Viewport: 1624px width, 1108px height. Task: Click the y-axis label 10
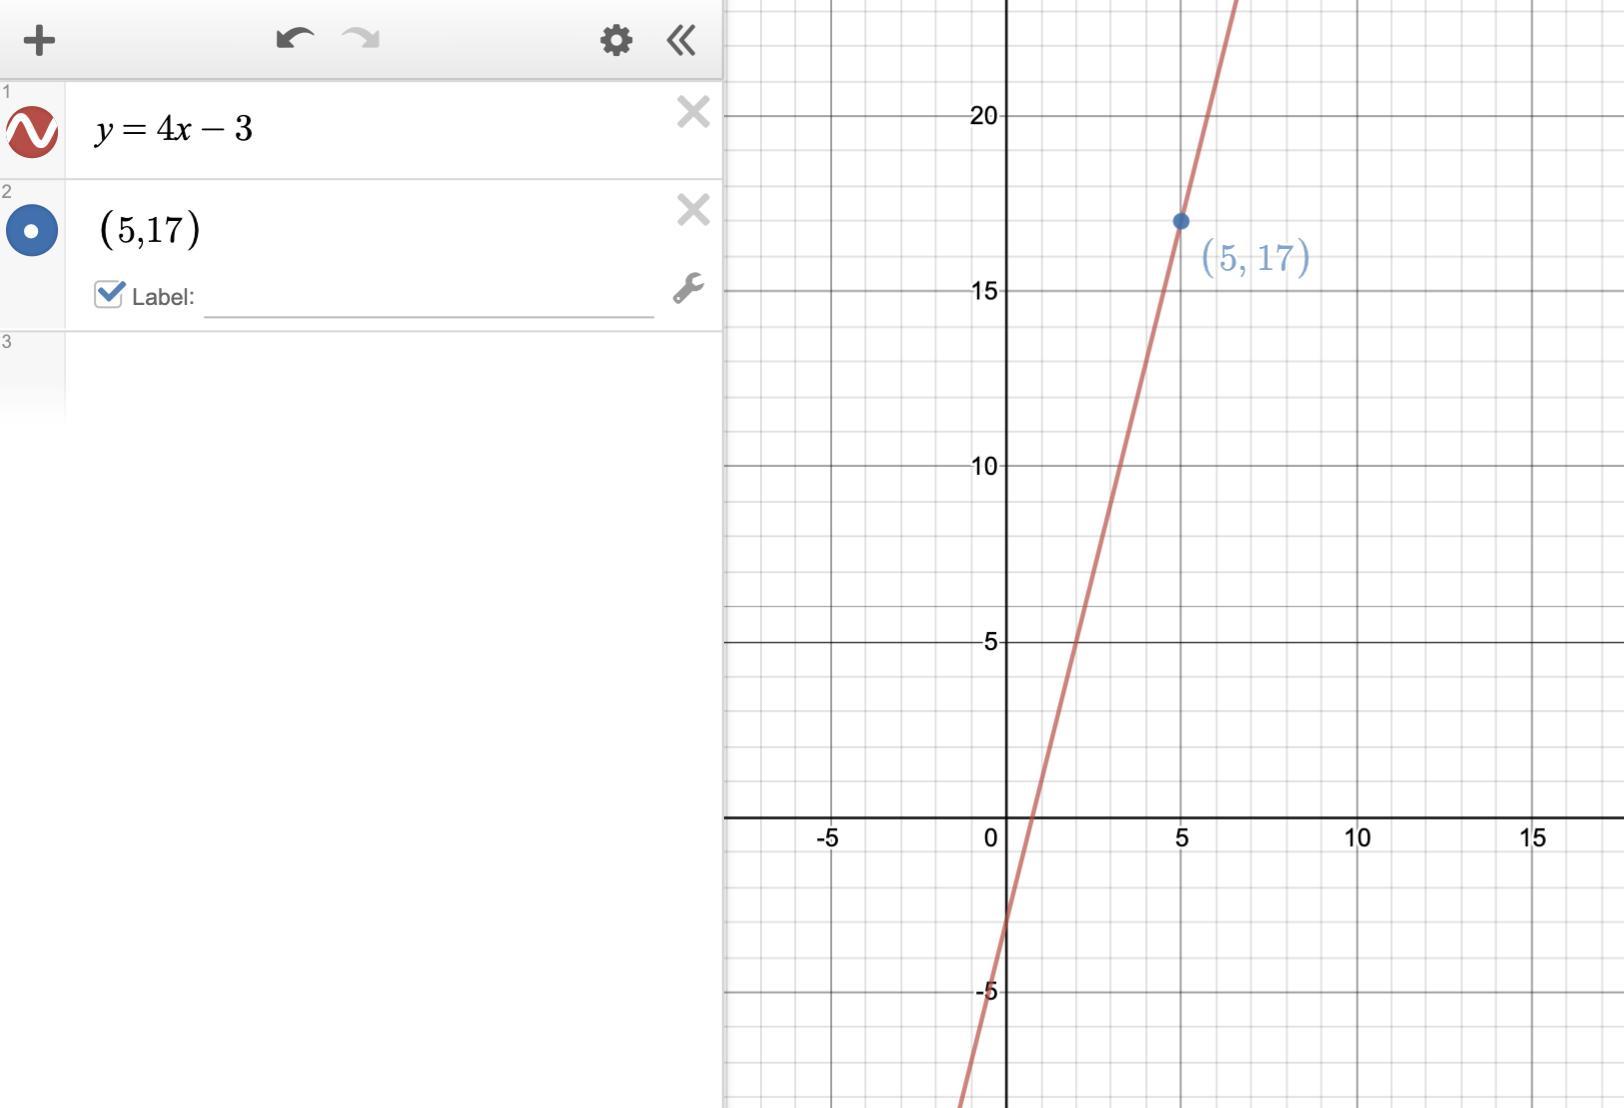[x=984, y=466]
